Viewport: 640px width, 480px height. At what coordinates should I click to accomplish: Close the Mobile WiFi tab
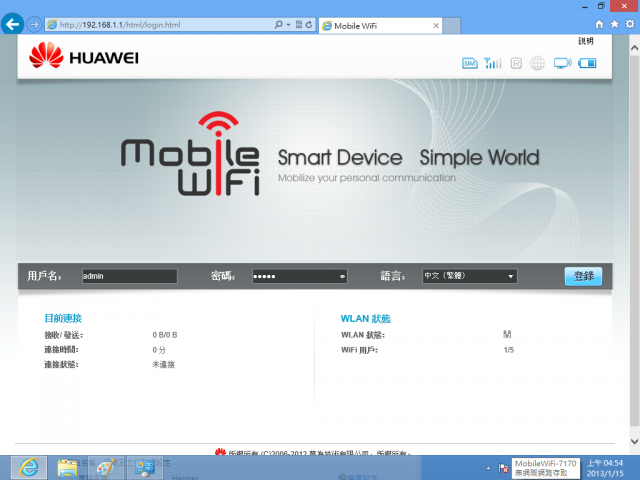436,26
